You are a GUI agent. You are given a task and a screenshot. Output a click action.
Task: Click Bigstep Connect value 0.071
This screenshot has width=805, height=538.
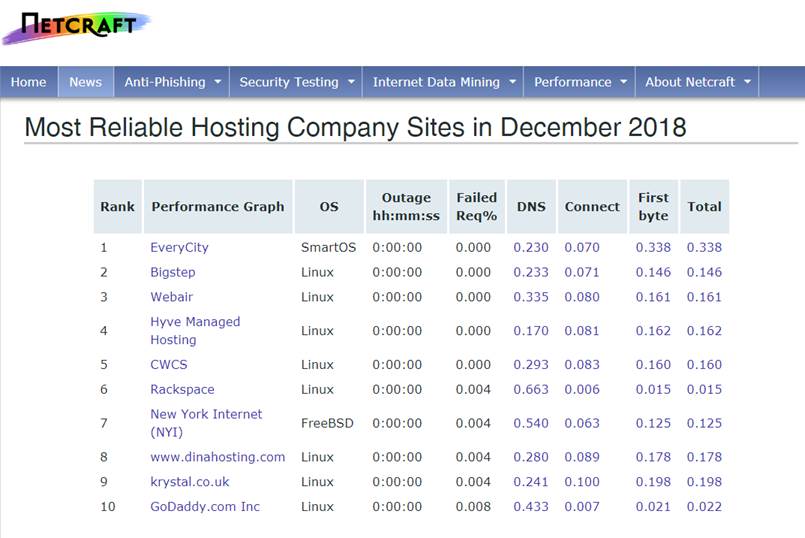coord(582,272)
